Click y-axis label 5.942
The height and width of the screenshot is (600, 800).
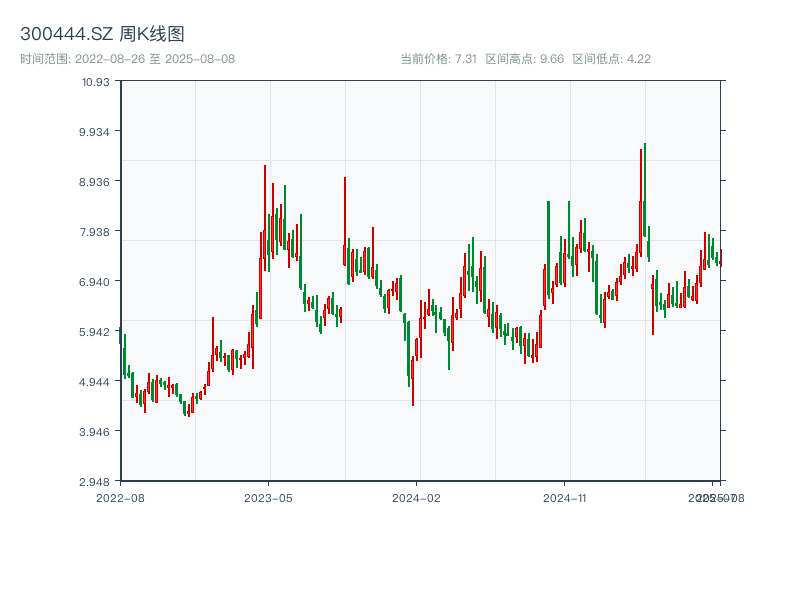tap(94, 332)
